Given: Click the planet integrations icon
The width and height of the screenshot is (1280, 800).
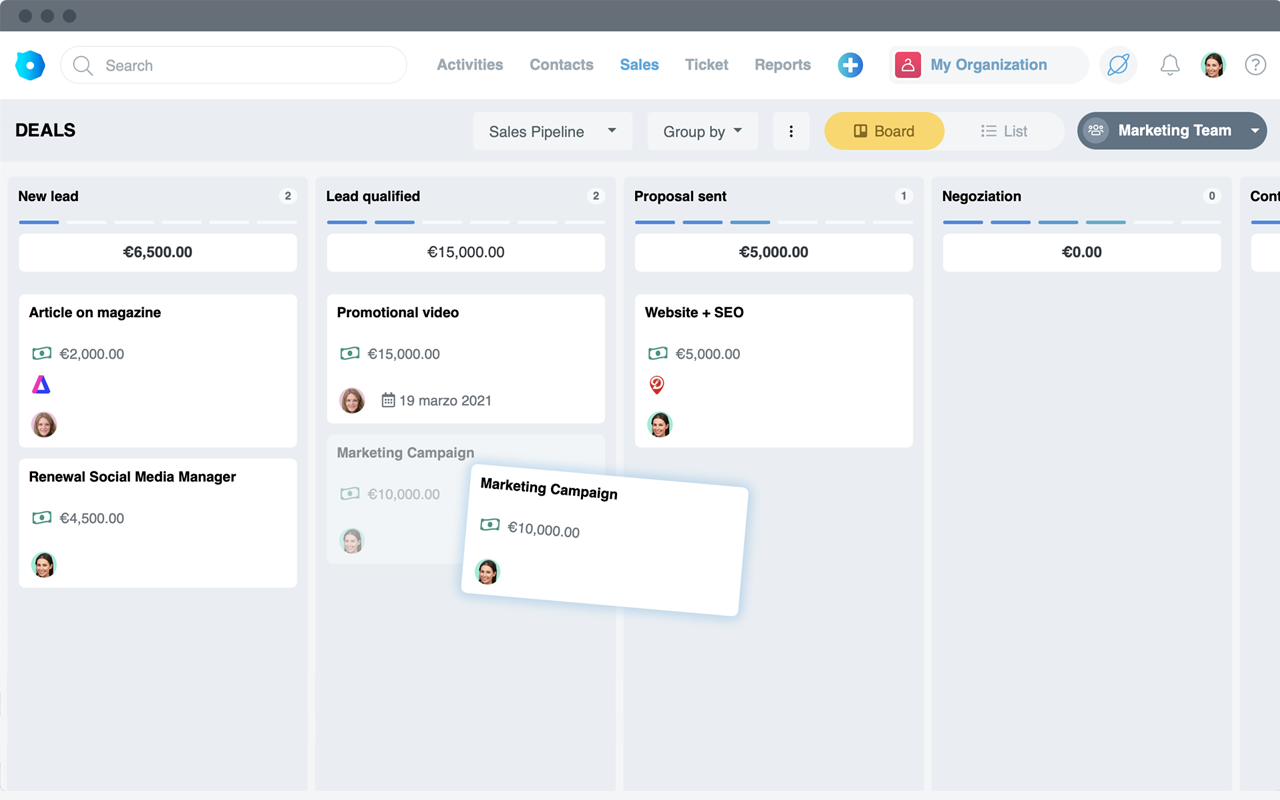Looking at the screenshot, I should point(1117,64).
